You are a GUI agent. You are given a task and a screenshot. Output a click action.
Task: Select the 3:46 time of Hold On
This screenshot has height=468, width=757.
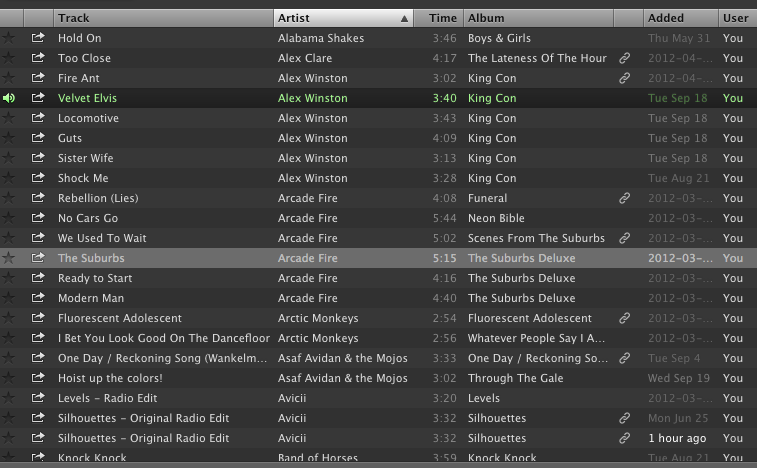pyautogui.click(x=444, y=38)
